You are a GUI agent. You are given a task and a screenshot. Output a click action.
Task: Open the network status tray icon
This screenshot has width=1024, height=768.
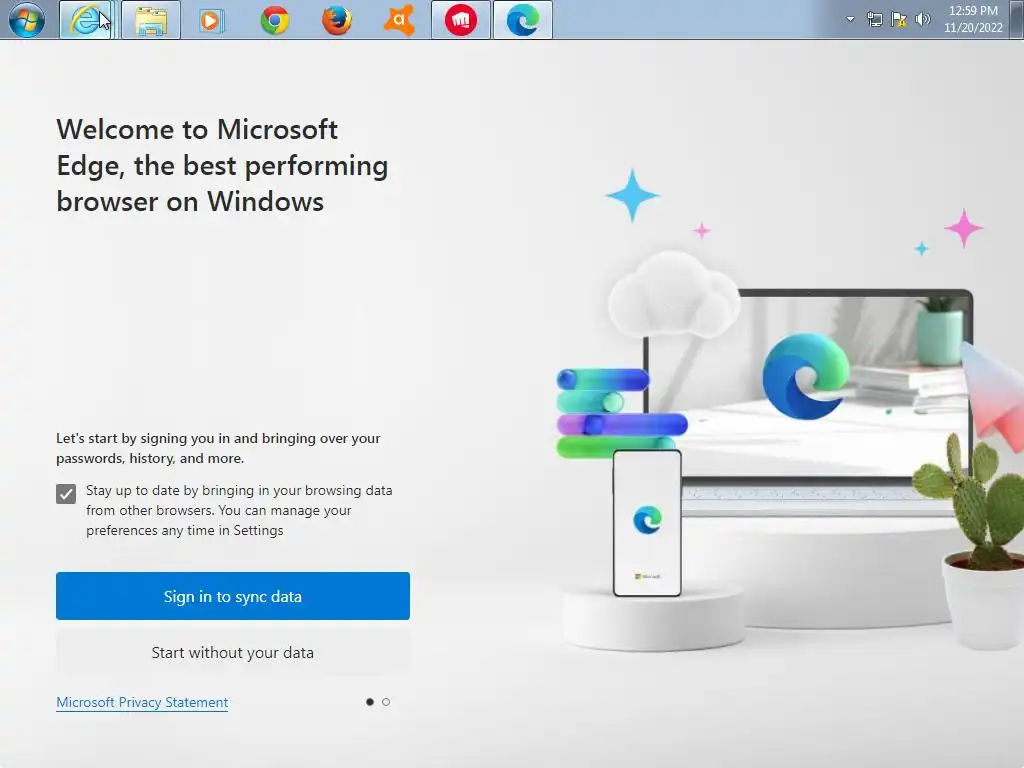[x=874, y=20]
